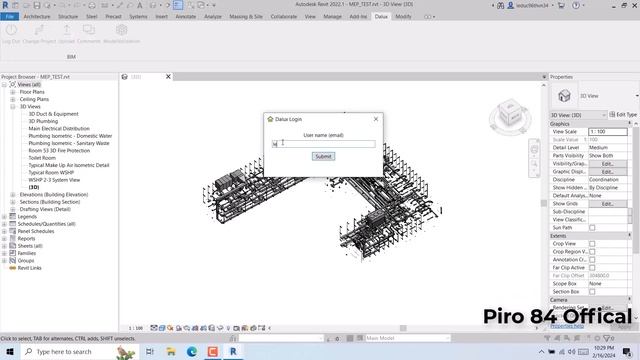Click Submit in Dalux Login dialog
This screenshot has height=360, width=640.
[x=324, y=156]
